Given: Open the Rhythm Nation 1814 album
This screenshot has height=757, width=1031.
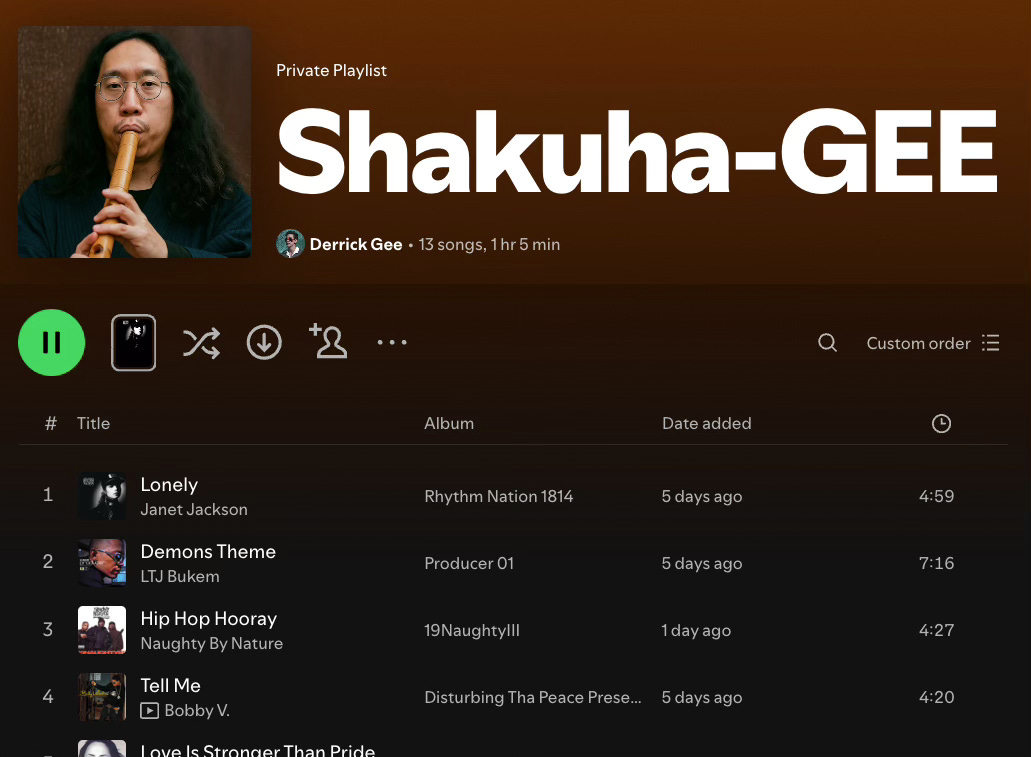Looking at the screenshot, I should pyautogui.click(x=498, y=496).
